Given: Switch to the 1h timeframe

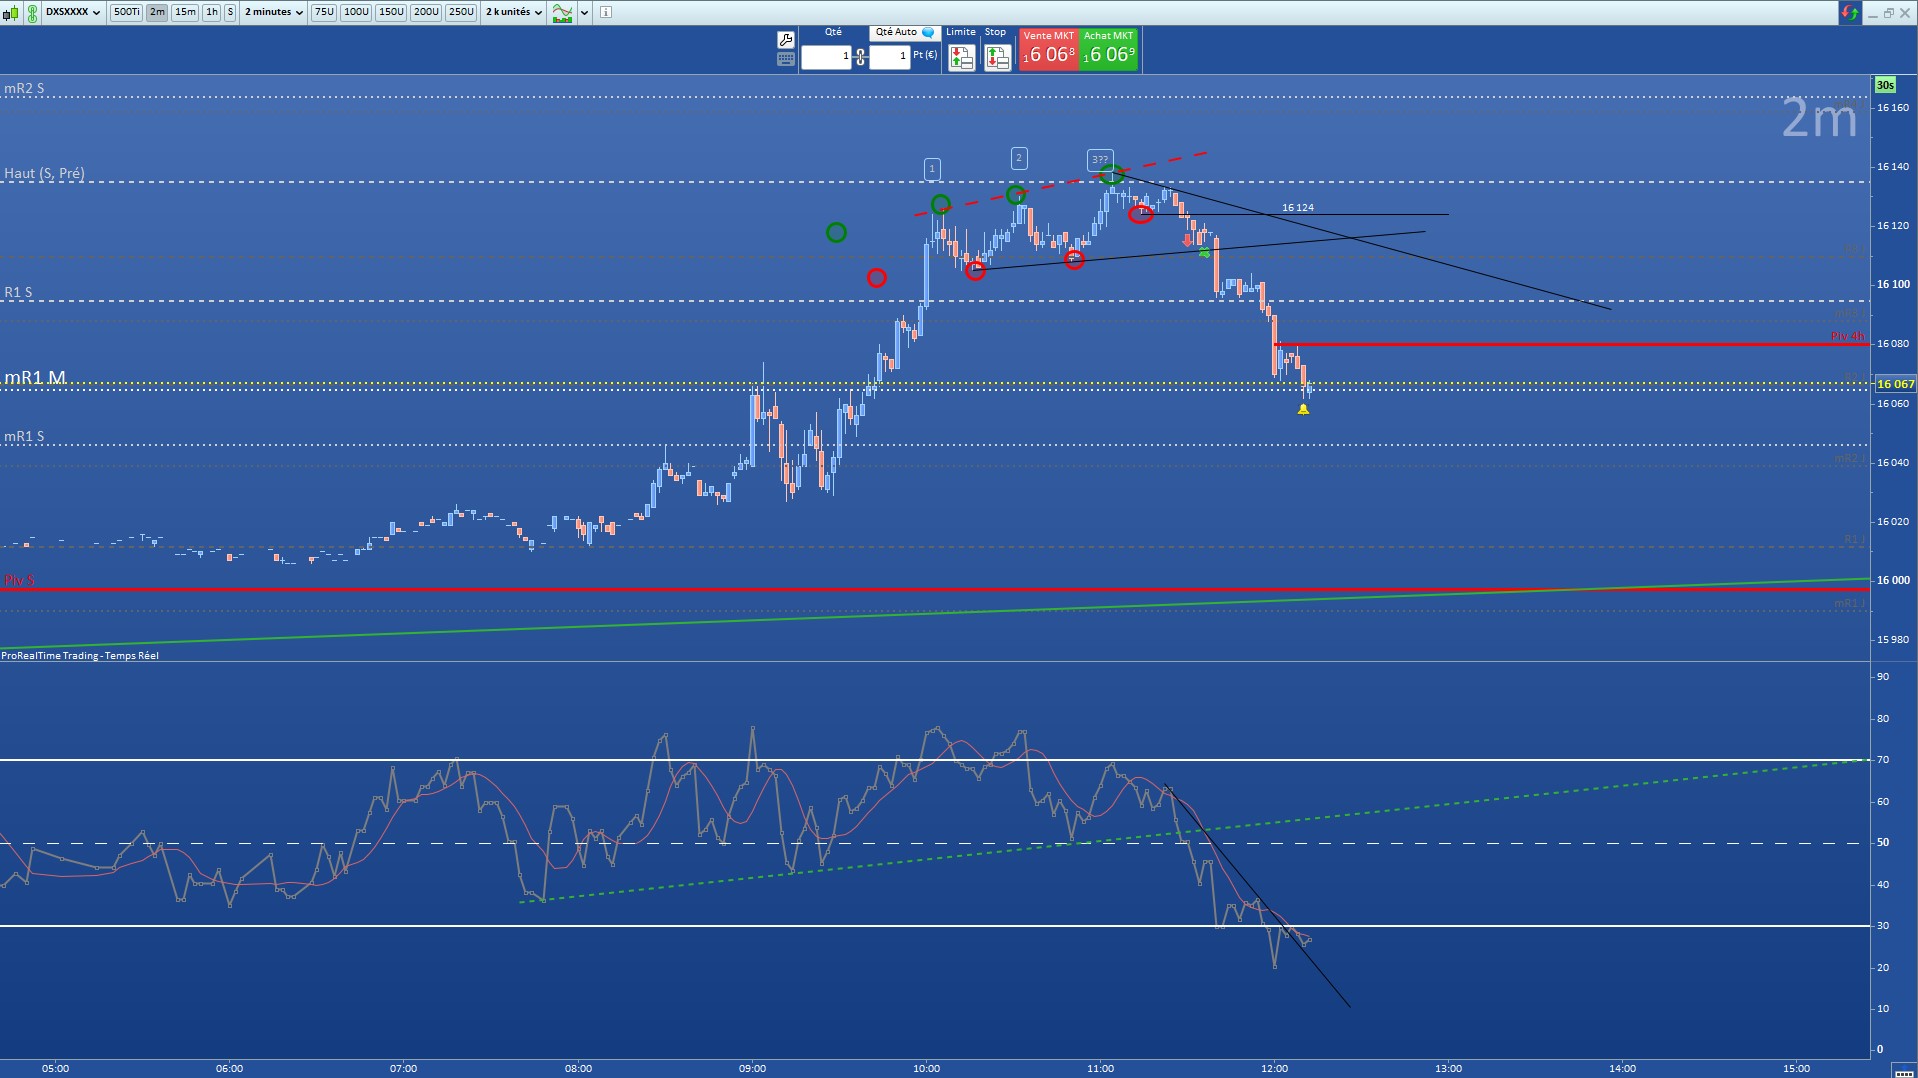Looking at the screenshot, I should (211, 12).
